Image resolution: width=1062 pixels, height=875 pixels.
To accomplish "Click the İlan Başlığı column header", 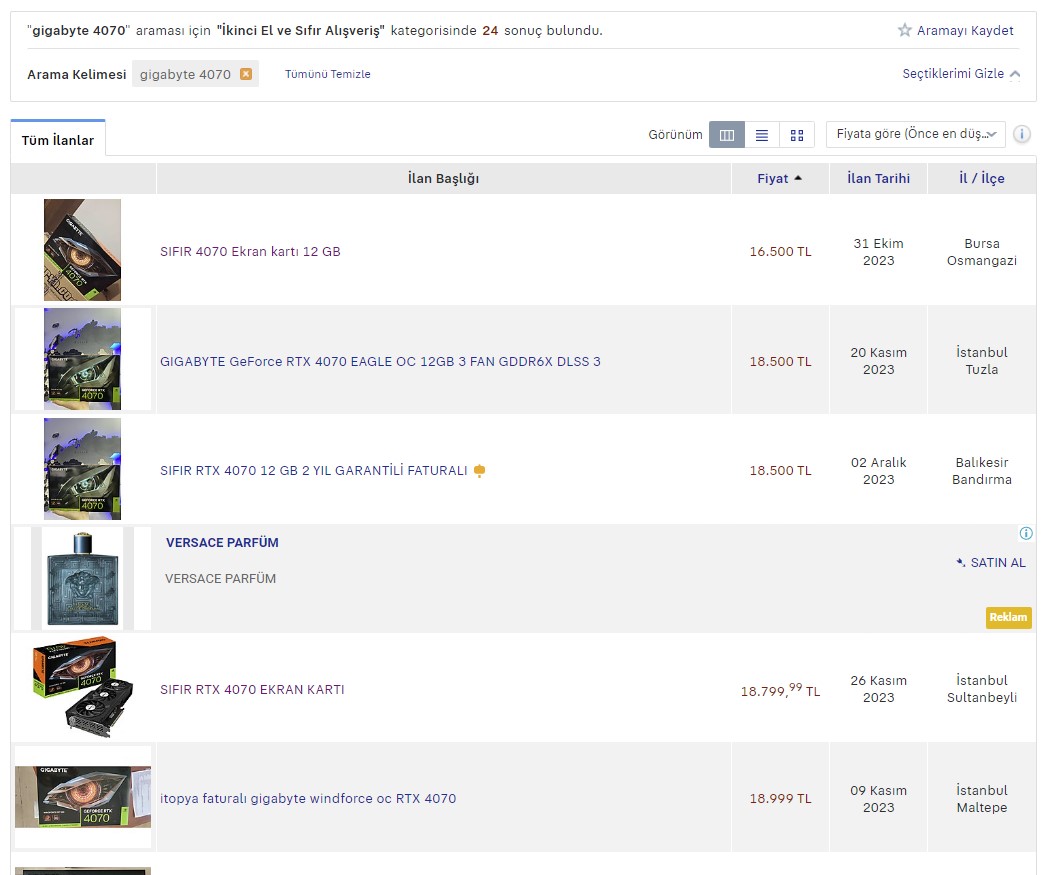I will pyautogui.click(x=444, y=178).
